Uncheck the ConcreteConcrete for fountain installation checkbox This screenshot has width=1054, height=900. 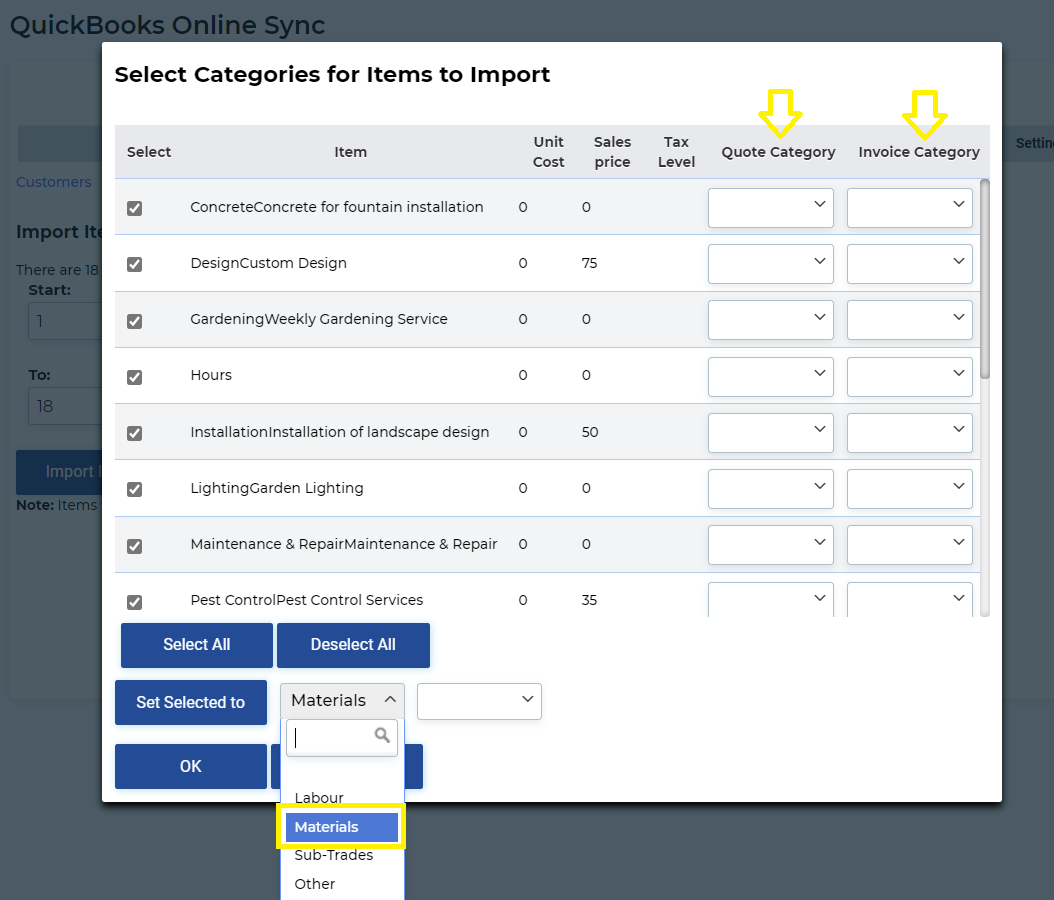pos(134,208)
